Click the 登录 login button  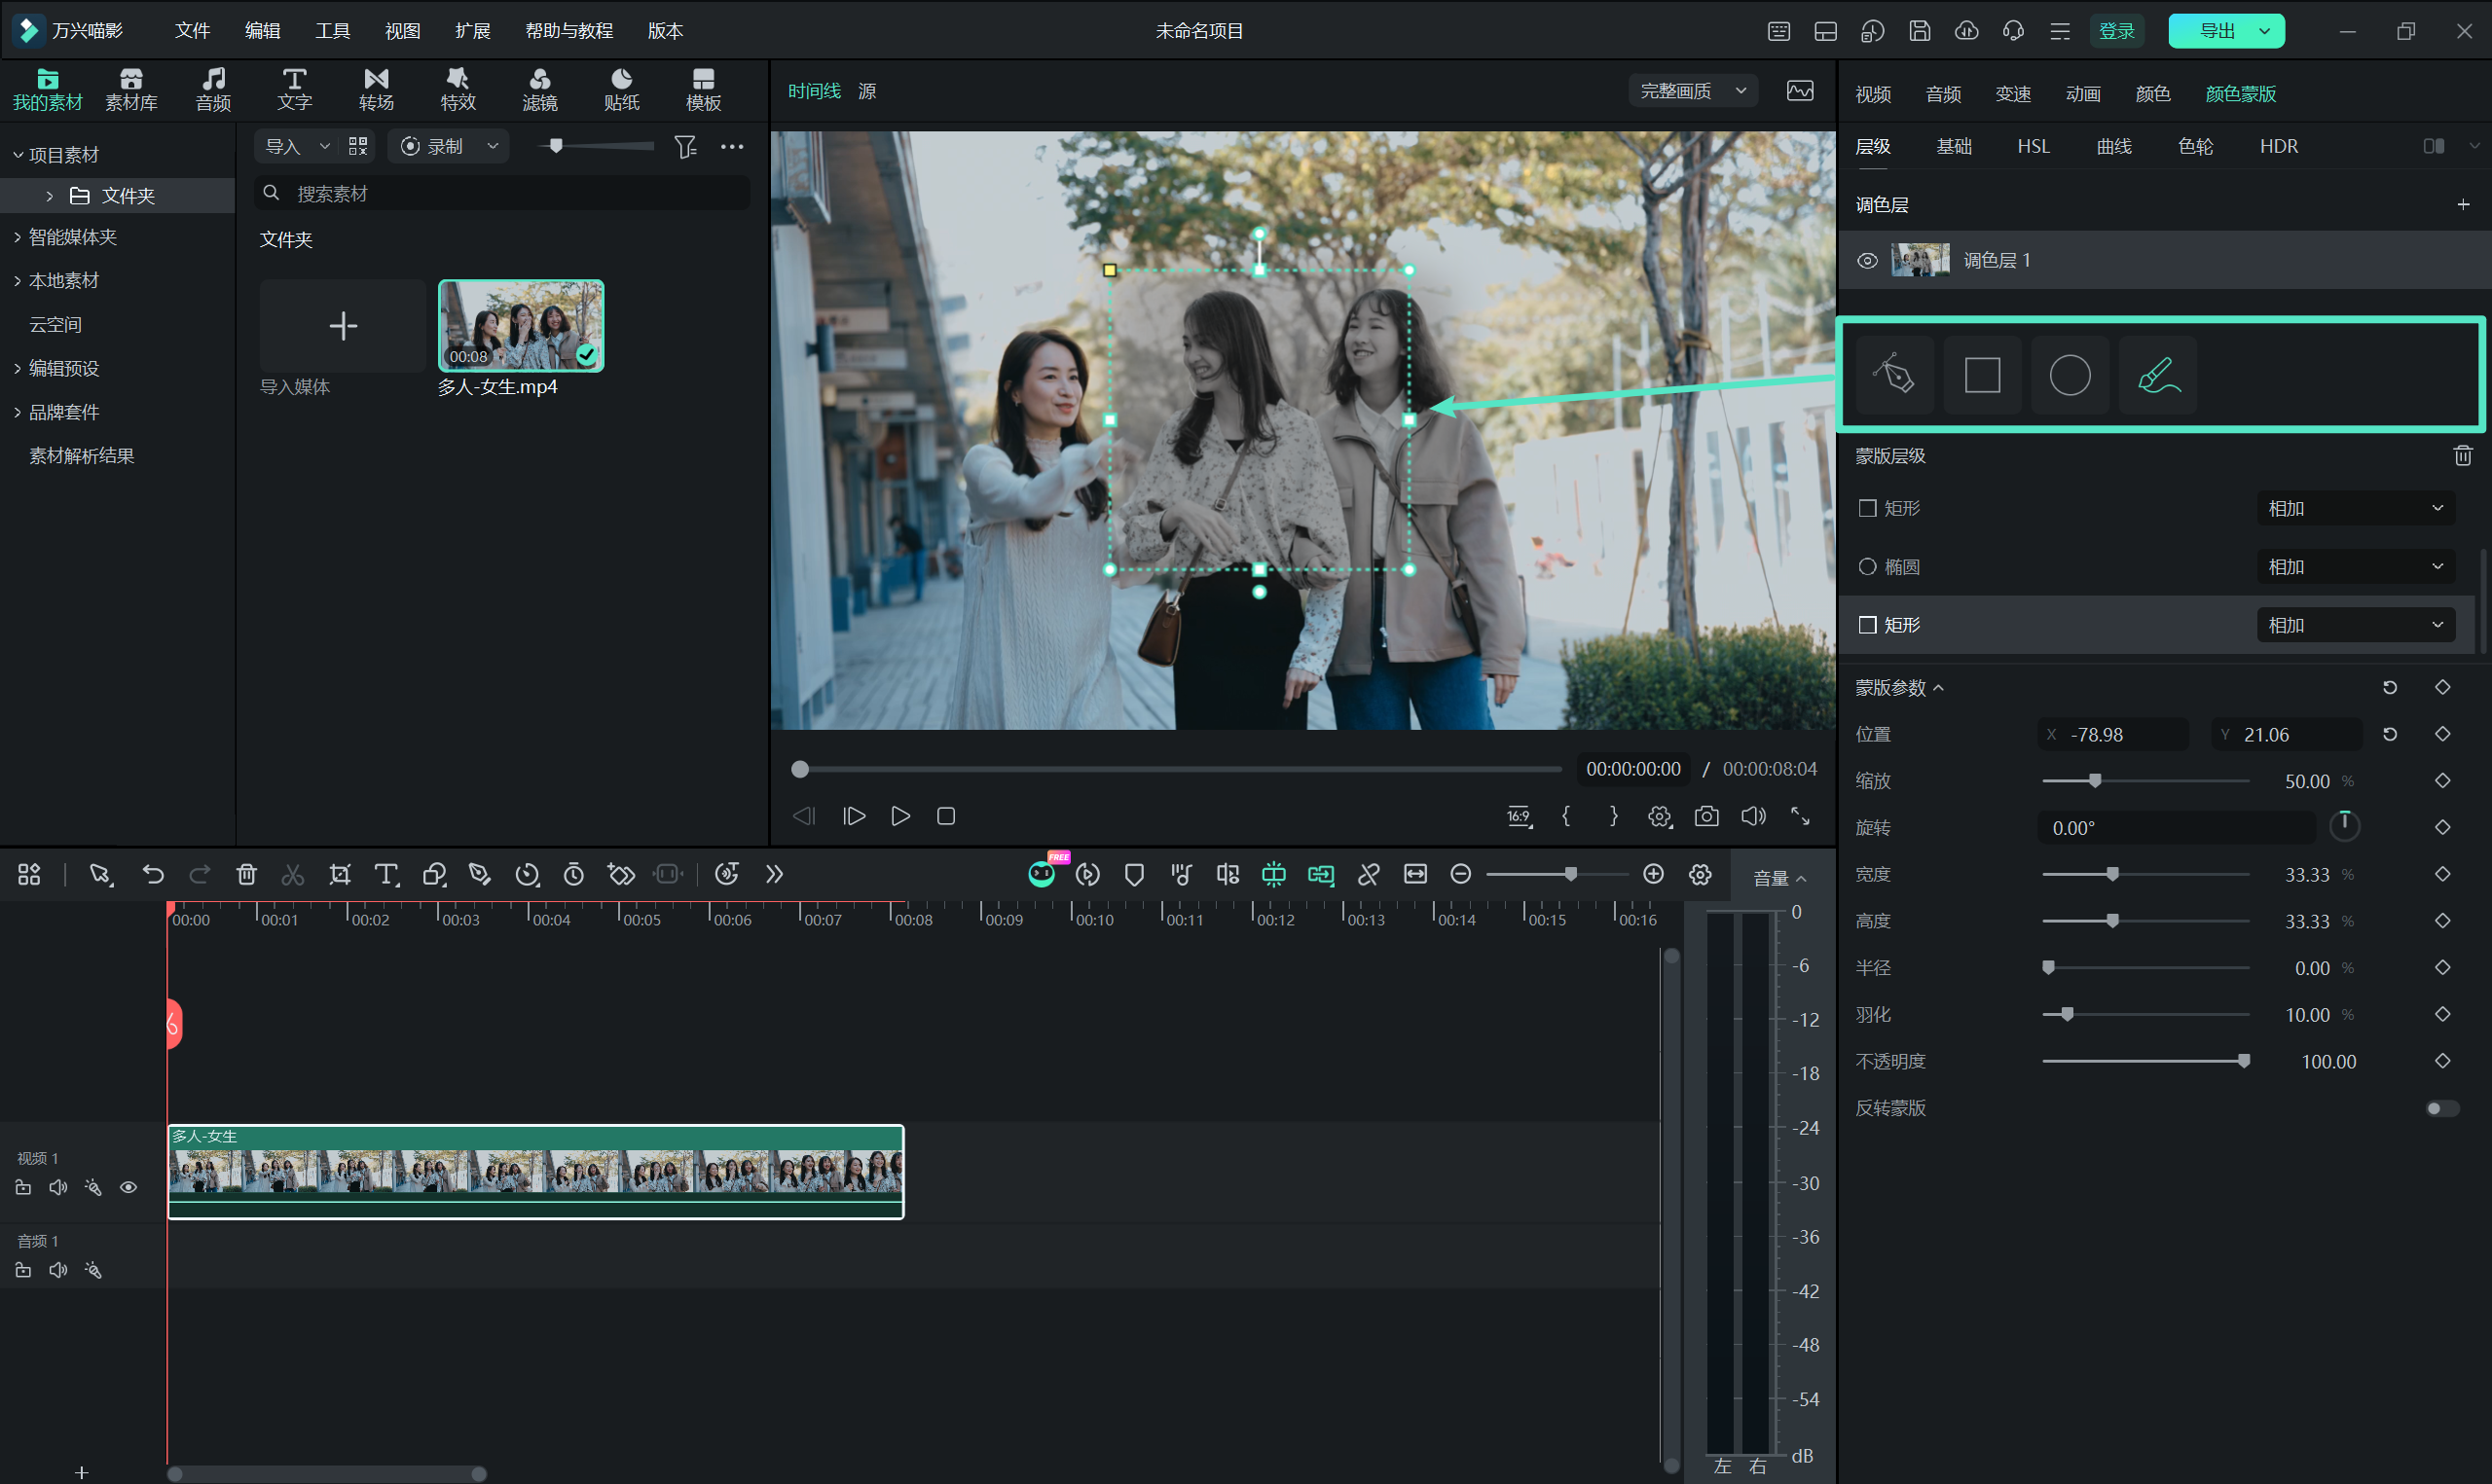[2116, 31]
